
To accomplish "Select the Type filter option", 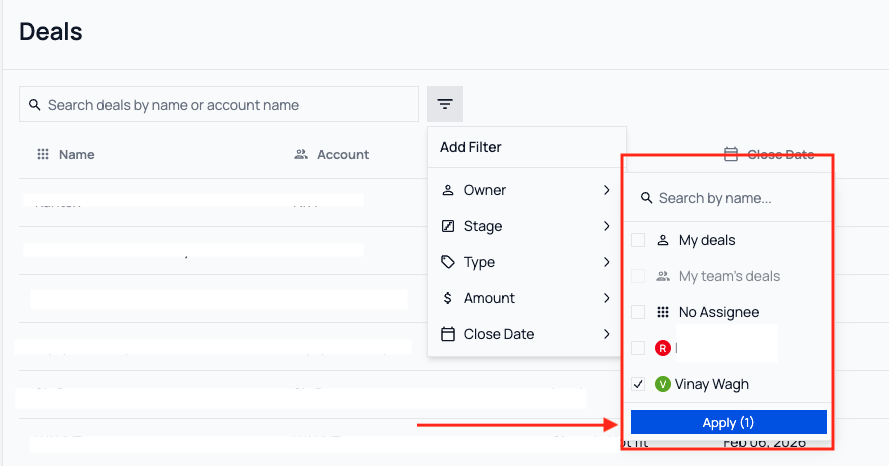I will point(480,262).
